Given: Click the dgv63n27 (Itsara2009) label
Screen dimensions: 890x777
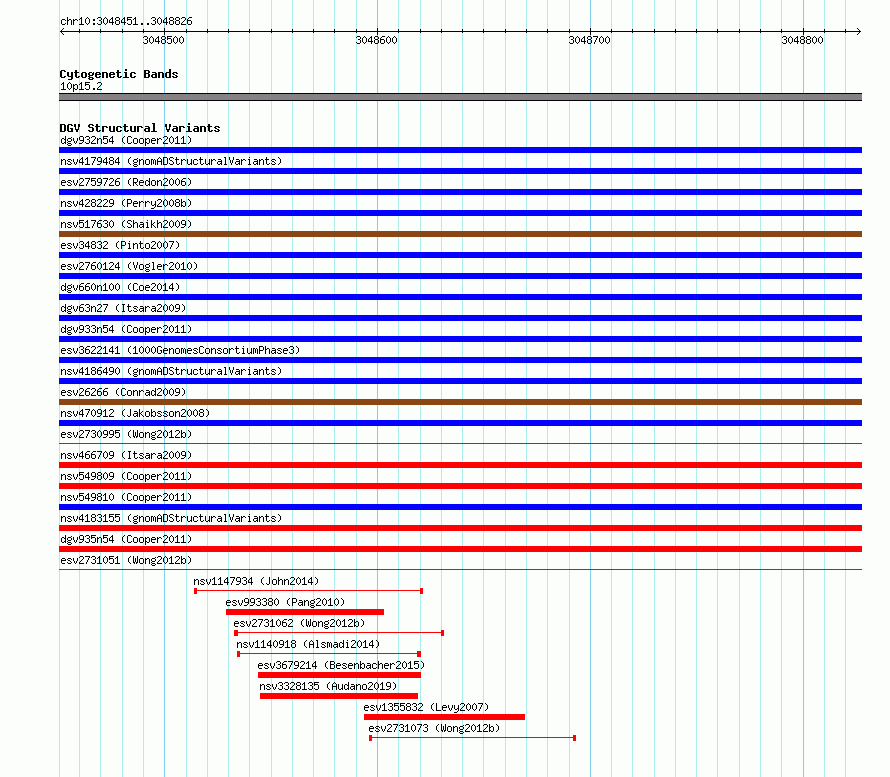Looking at the screenshot, I should 123,308.
